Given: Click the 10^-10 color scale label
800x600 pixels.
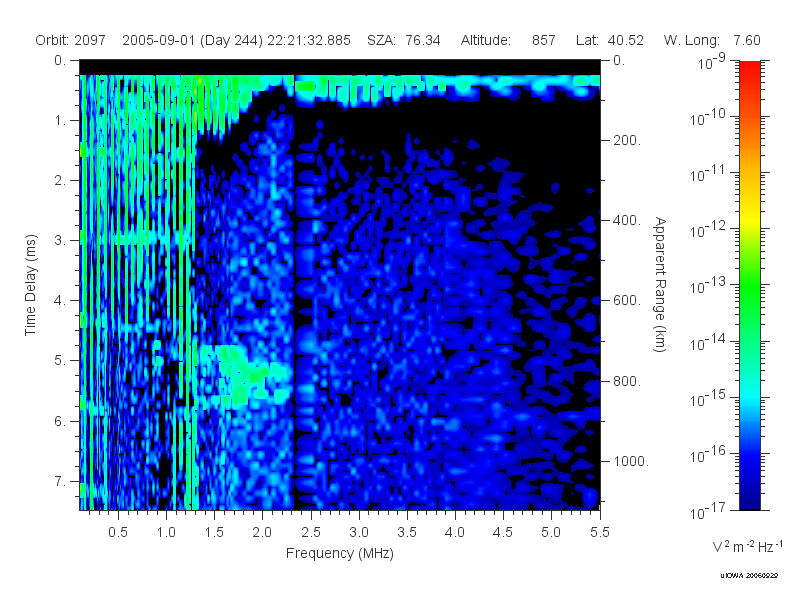Looking at the screenshot, I should (x=708, y=118).
